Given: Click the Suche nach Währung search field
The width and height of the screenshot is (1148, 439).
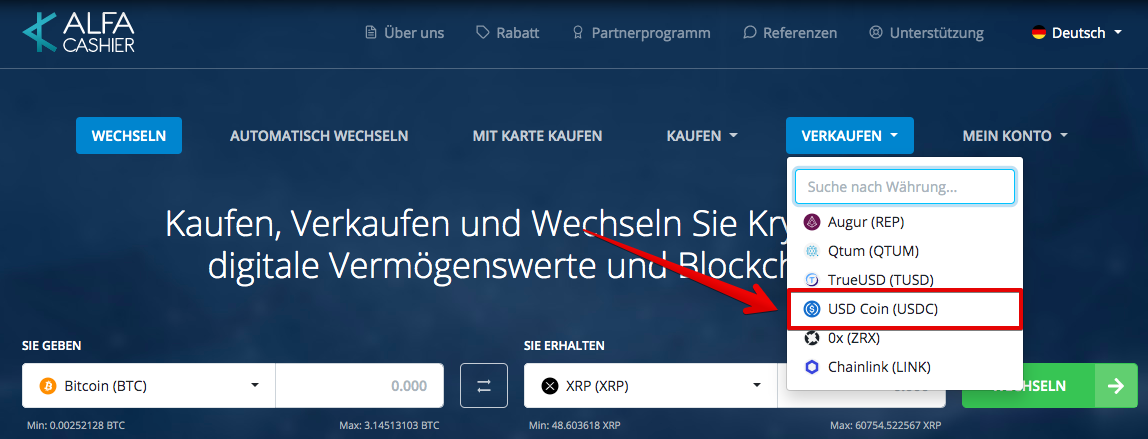Looking at the screenshot, I should coord(905,187).
